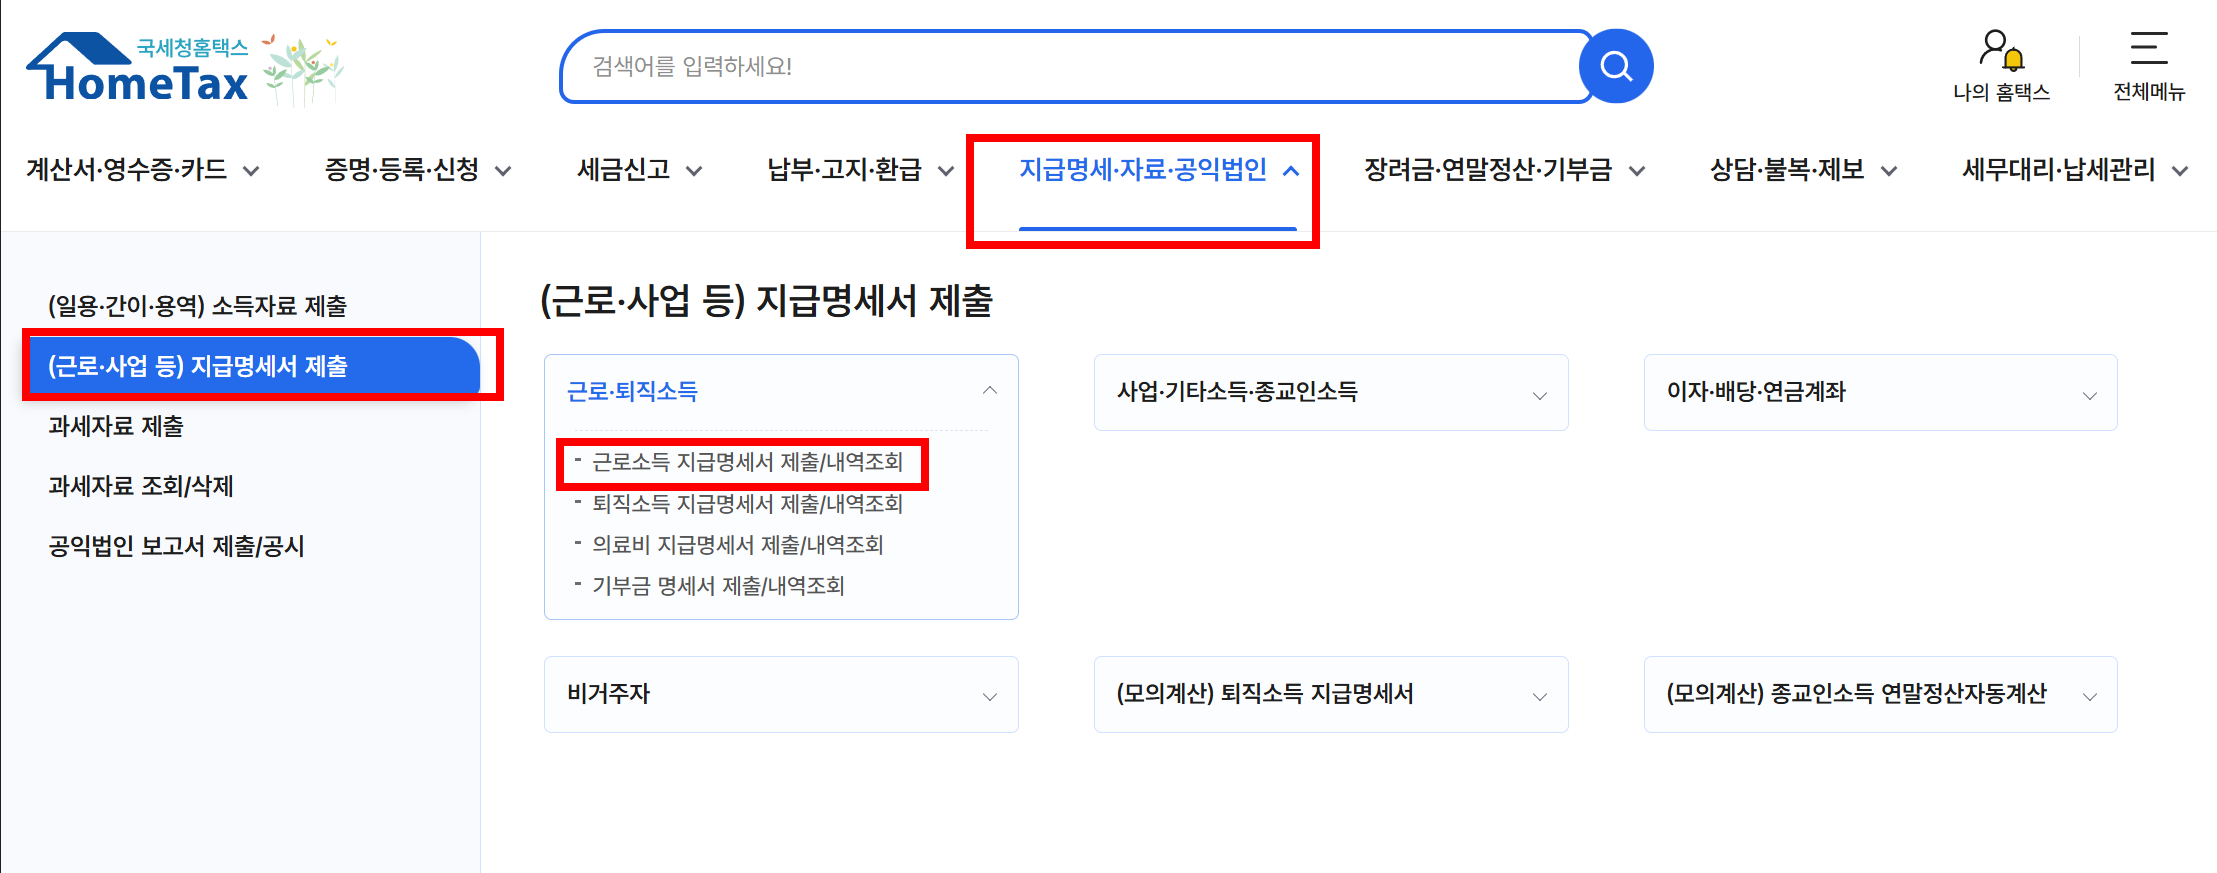Open 근로소득 지급명세서 제출/내역조회
This screenshot has width=2217, height=873.
coord(747,462)
